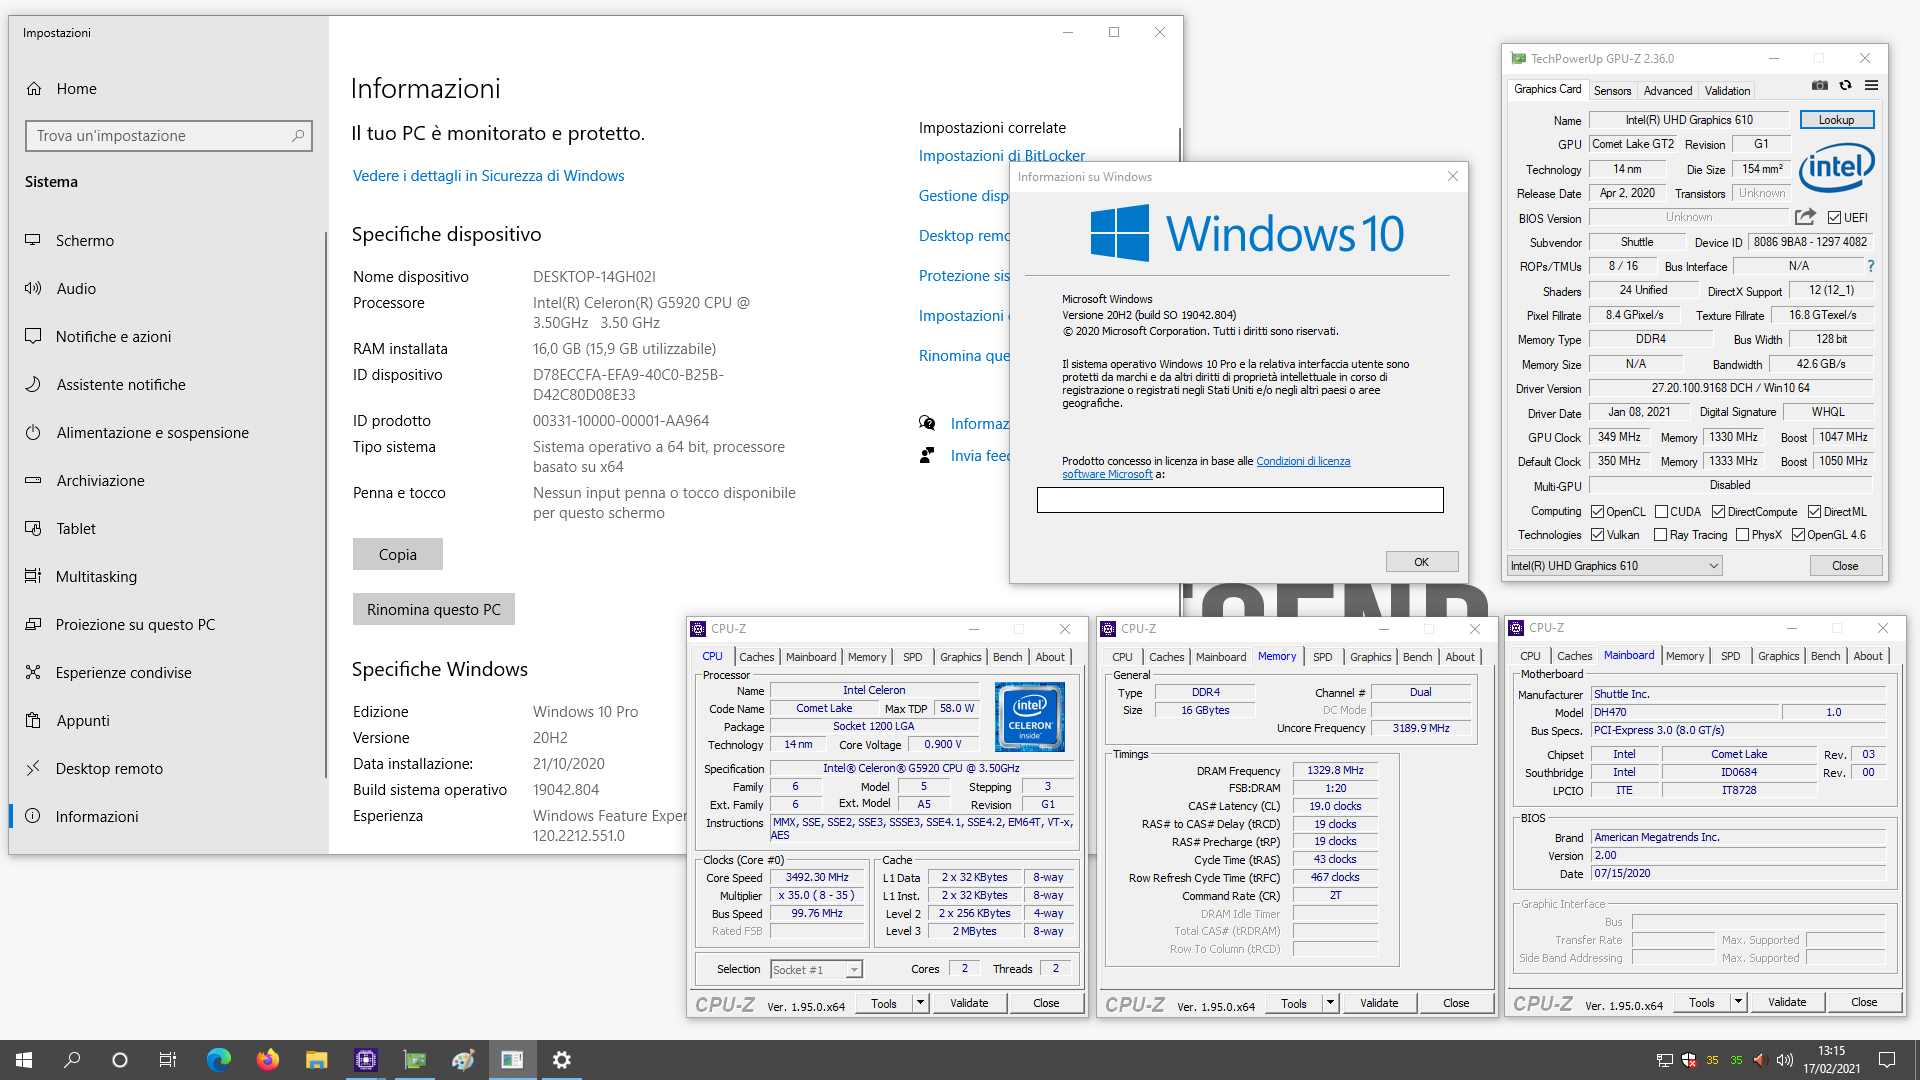This screenshot has height=1080, width=1920.
Task: Toggle the DirectML checkbox
Action: pos(1814,512)
